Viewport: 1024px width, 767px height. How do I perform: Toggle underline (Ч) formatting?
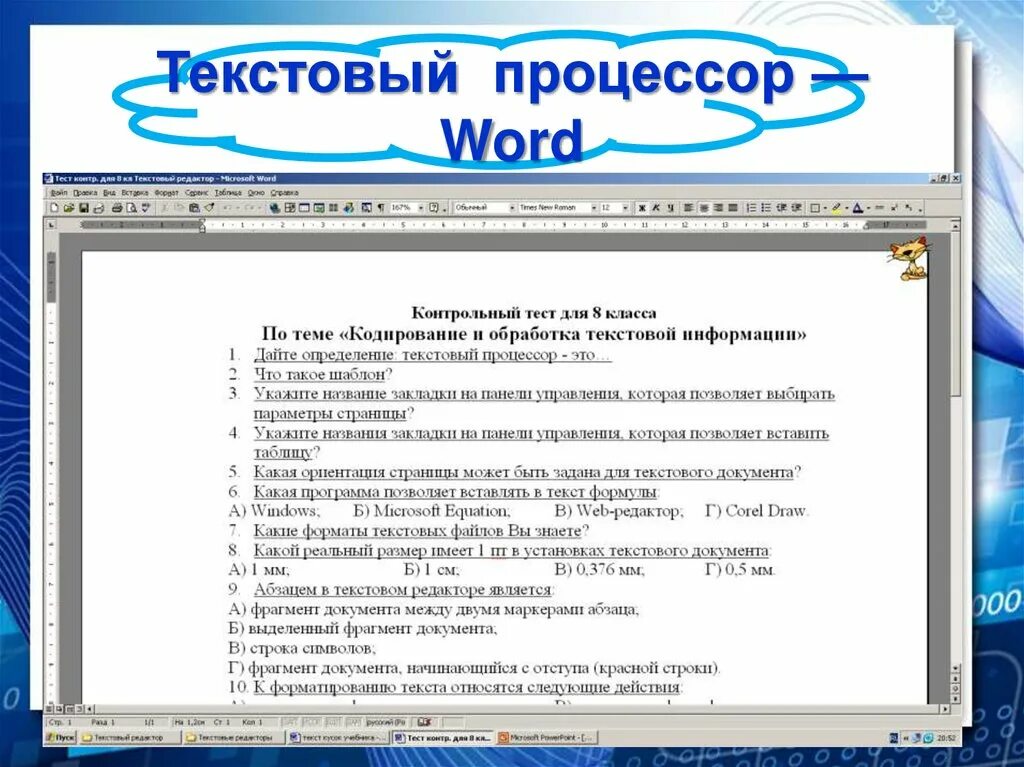pyautogui.click(x=671, y=208)
